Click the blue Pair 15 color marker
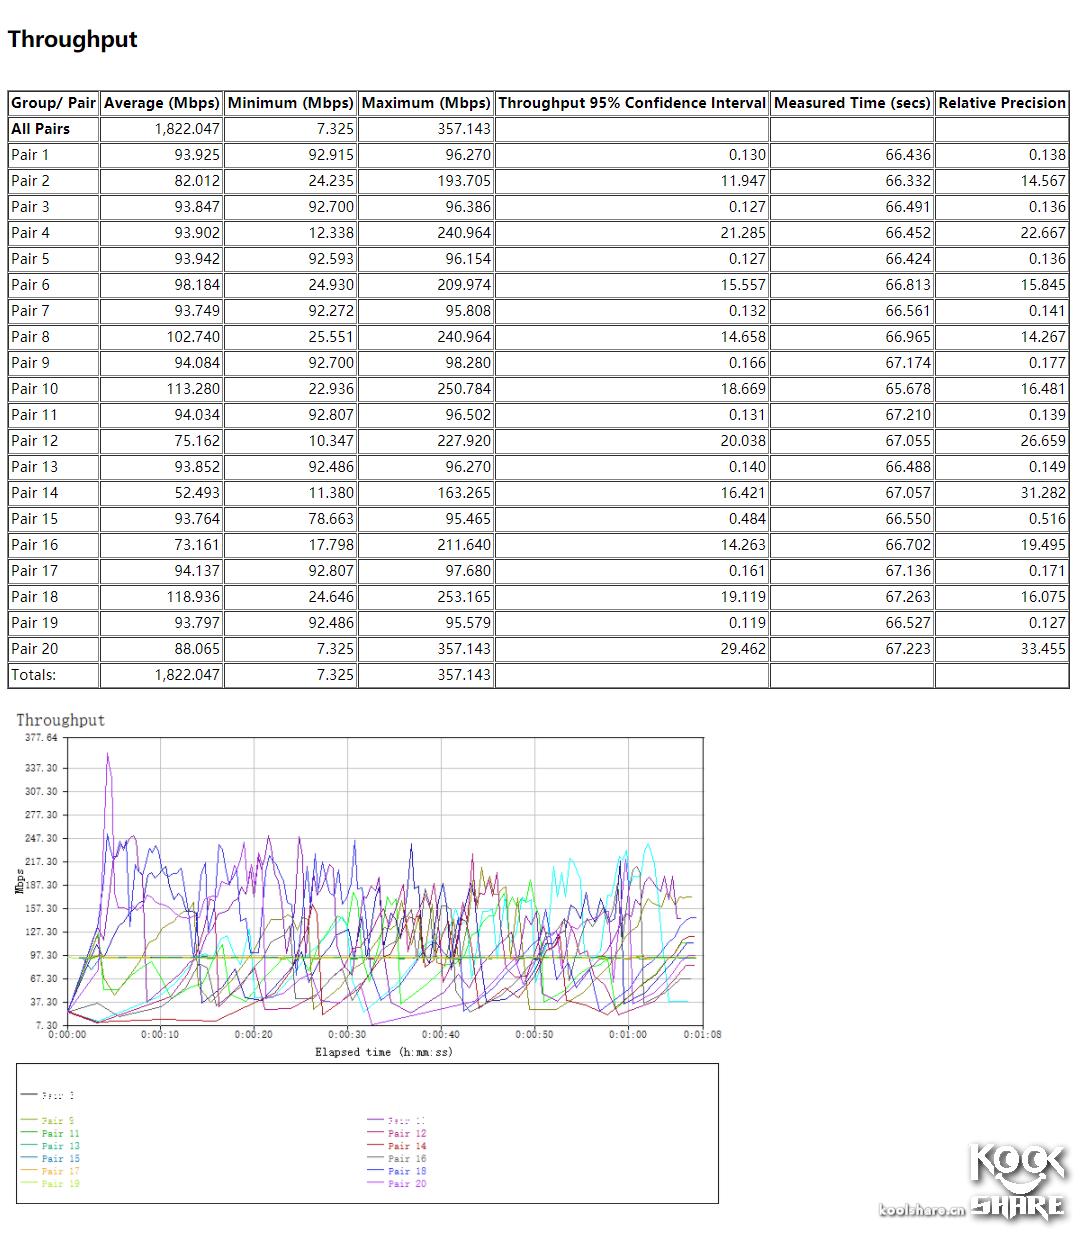This screenshot has width=1081, height=1235. click(x=30, y=1158)
